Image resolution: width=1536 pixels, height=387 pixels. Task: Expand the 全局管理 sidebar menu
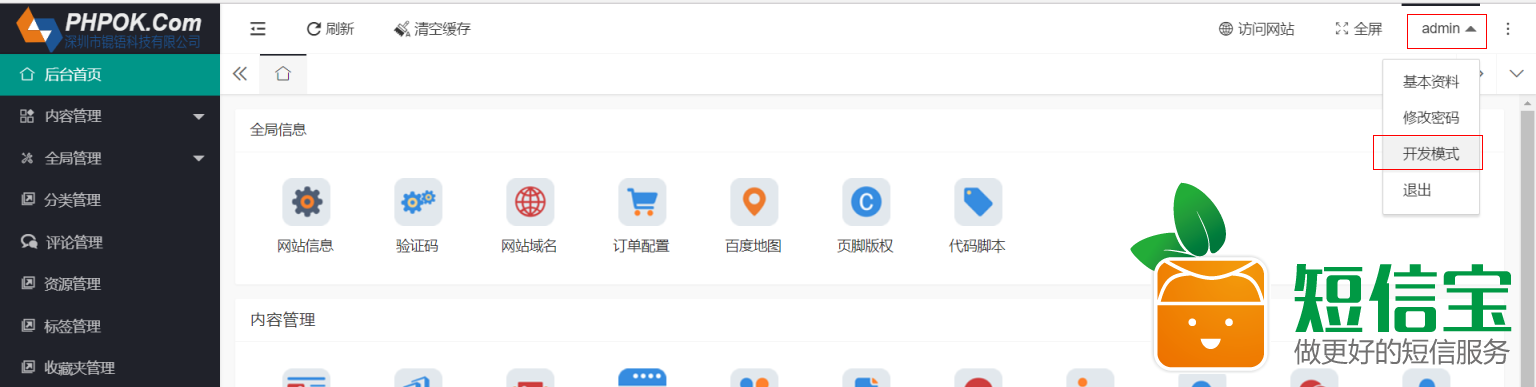110,158
